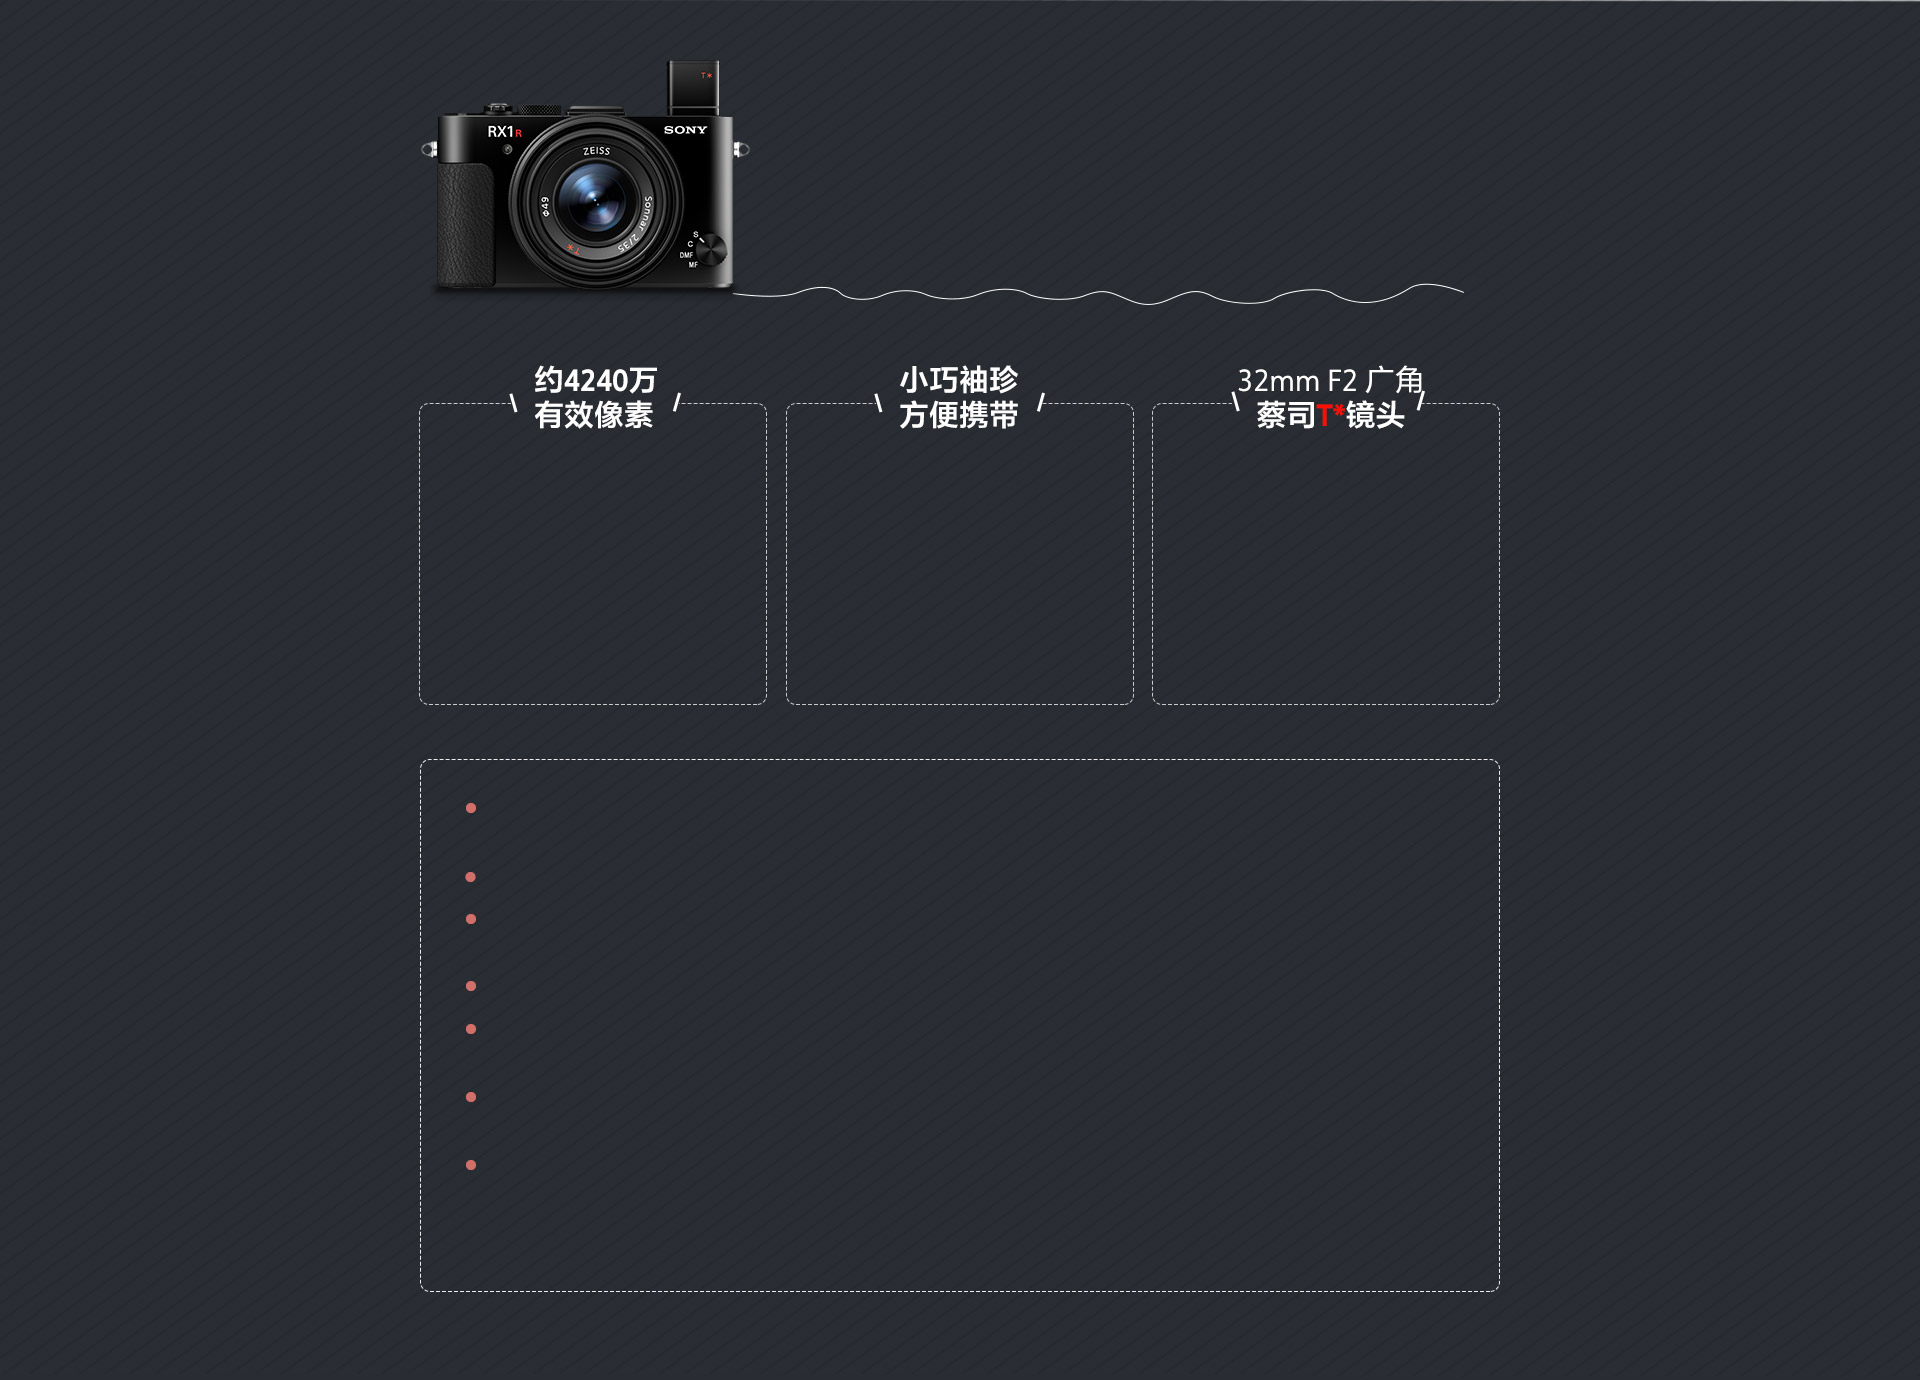Click the focus mode dial on camera

(711, 249)
